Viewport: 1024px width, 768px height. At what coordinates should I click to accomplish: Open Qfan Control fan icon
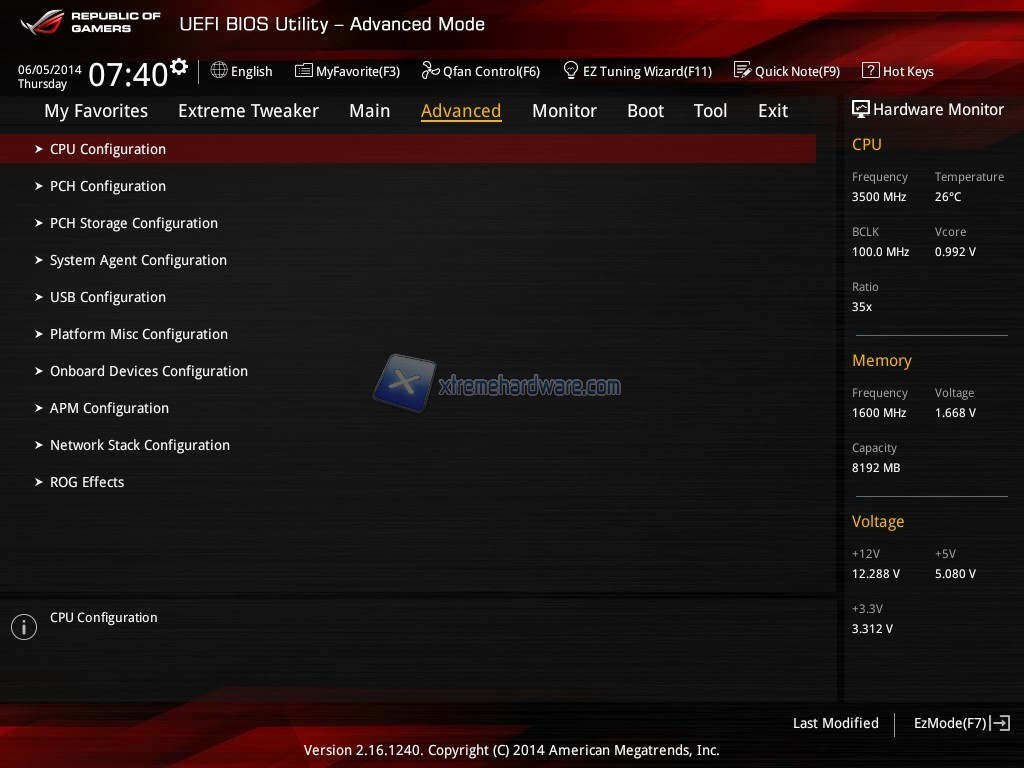click(430, 71)
